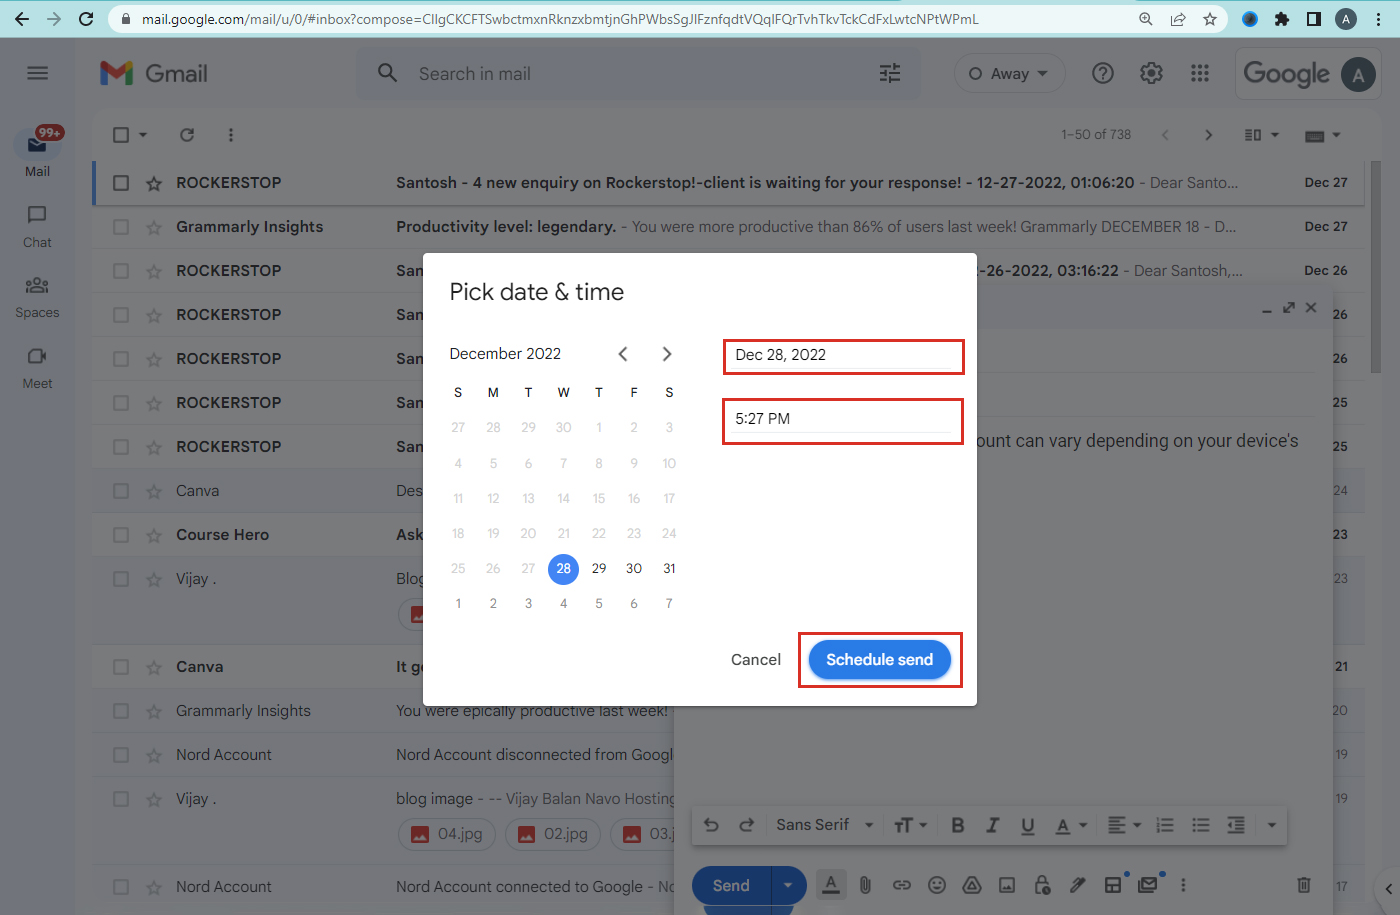1400x915 pixels.
Task: Open More options in the compose toolbar
Action: coord(1183,885)
